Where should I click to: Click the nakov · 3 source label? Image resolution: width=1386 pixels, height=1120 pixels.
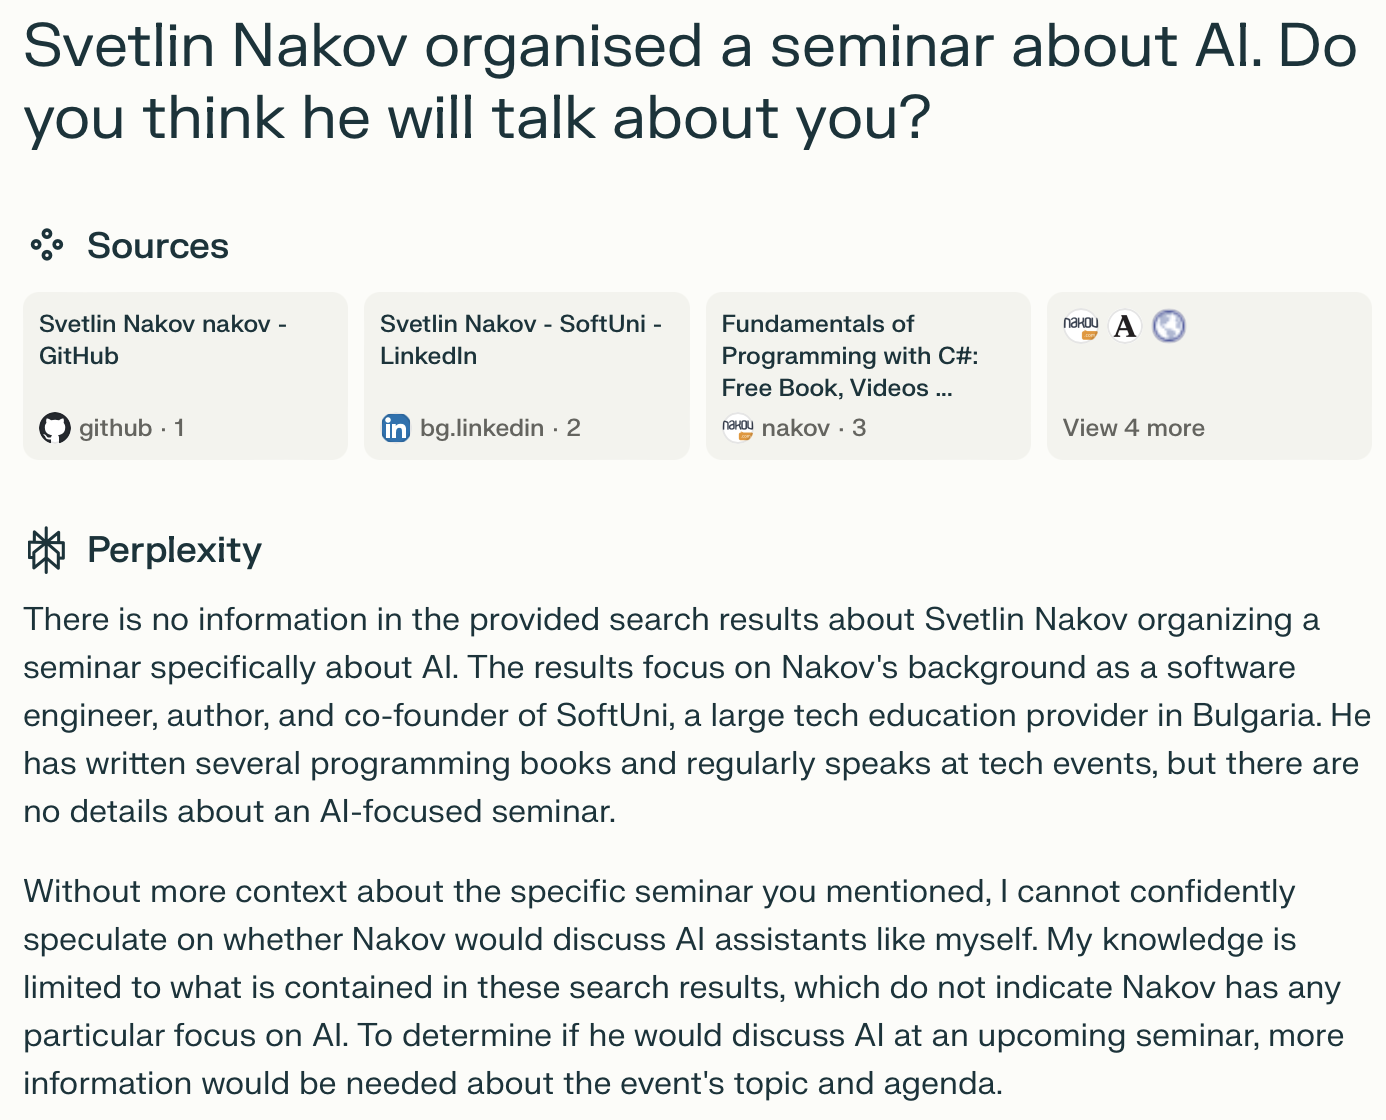(x=814, y=428)
